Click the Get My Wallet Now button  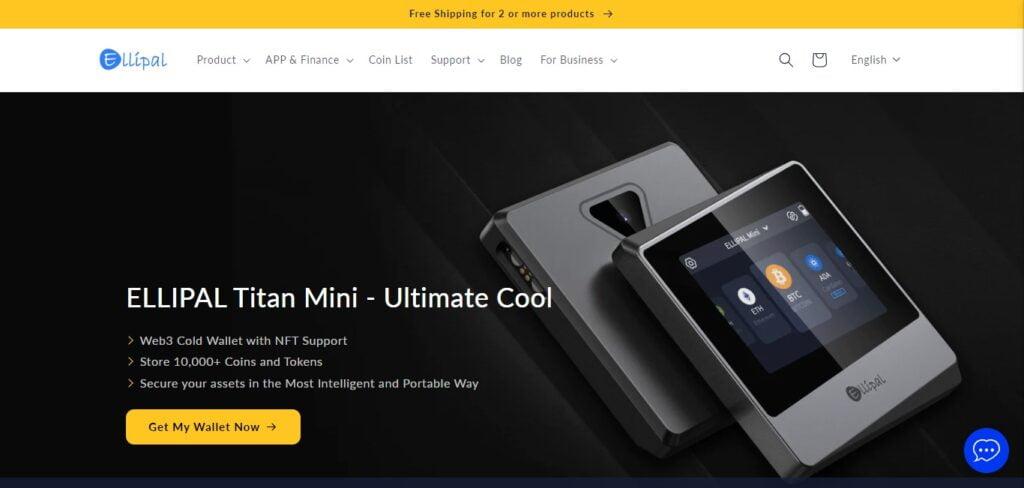[213, 427]
